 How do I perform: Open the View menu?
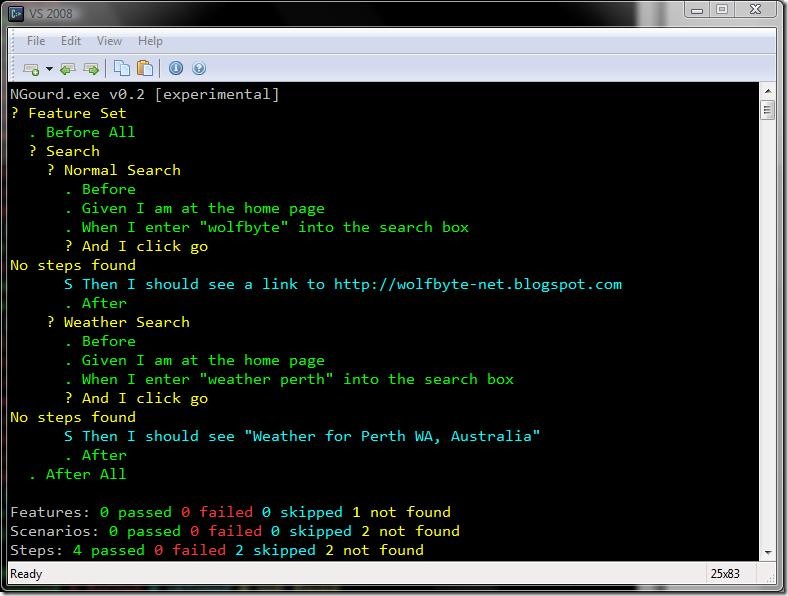pyautogui.click(x=109, y=41)
